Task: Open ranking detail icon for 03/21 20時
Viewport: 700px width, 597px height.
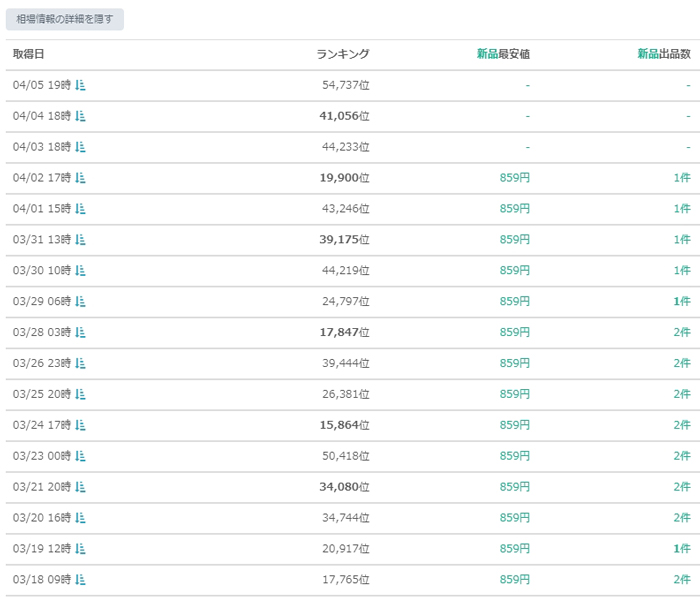Action: click(x=80, y=487)
